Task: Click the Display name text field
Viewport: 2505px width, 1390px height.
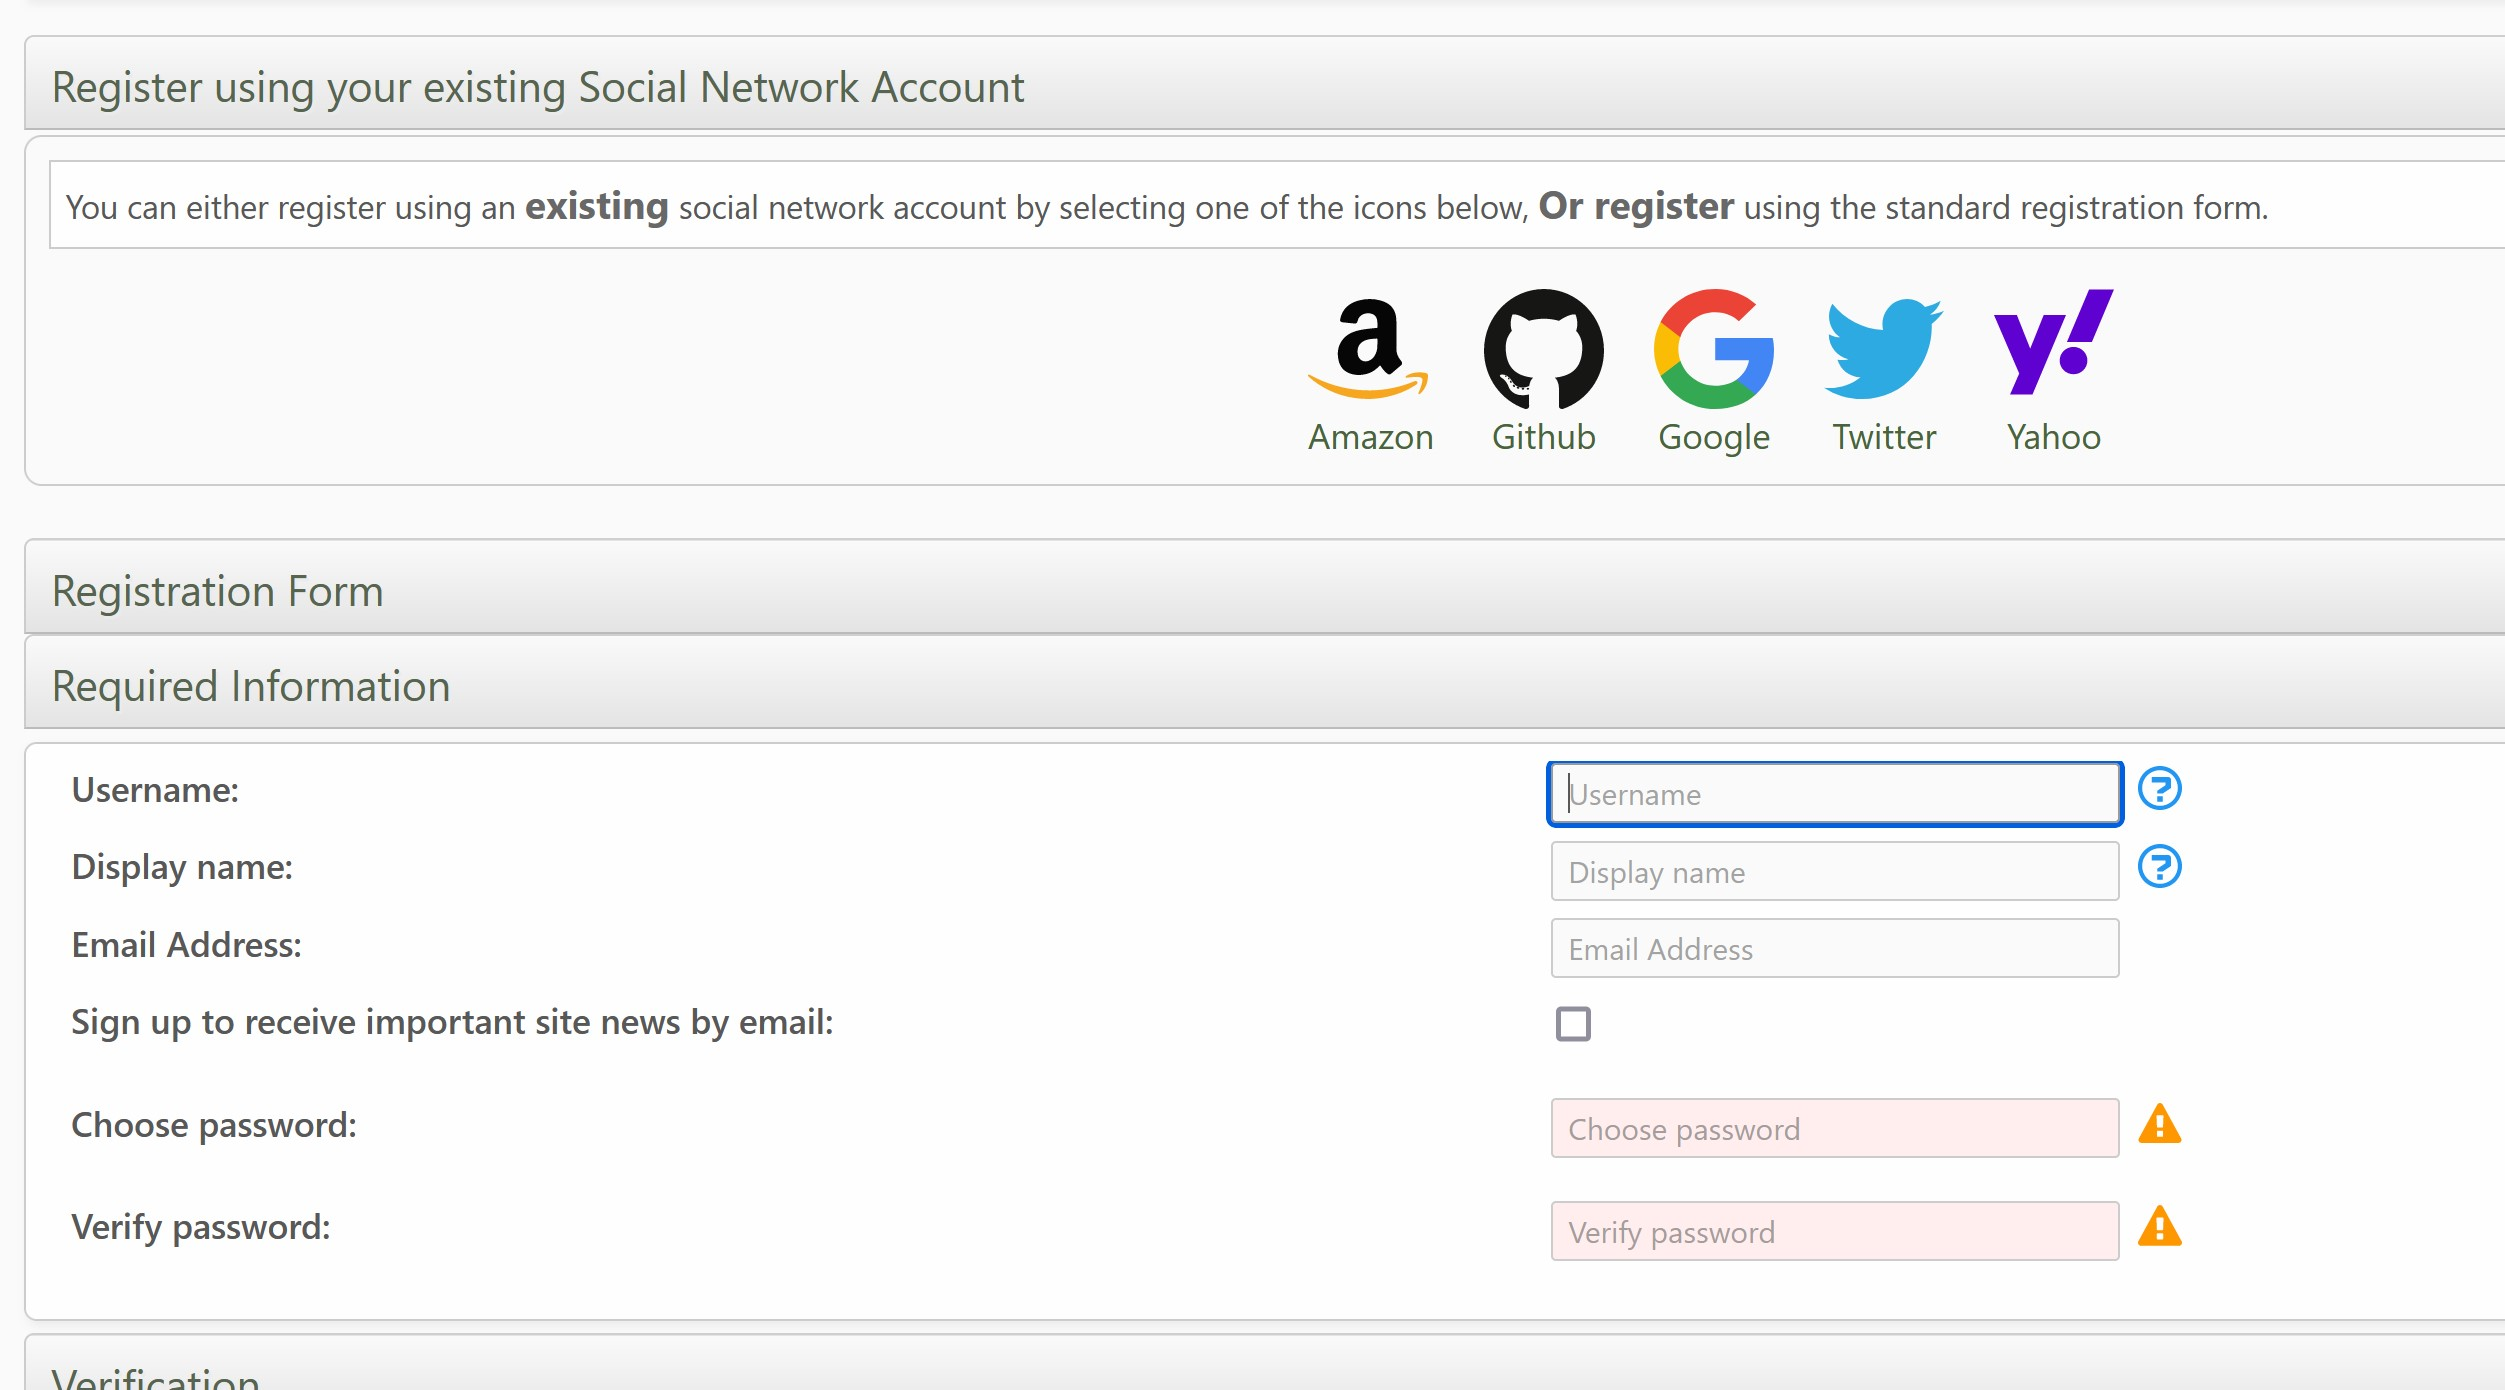Action: pos(1834,872)
